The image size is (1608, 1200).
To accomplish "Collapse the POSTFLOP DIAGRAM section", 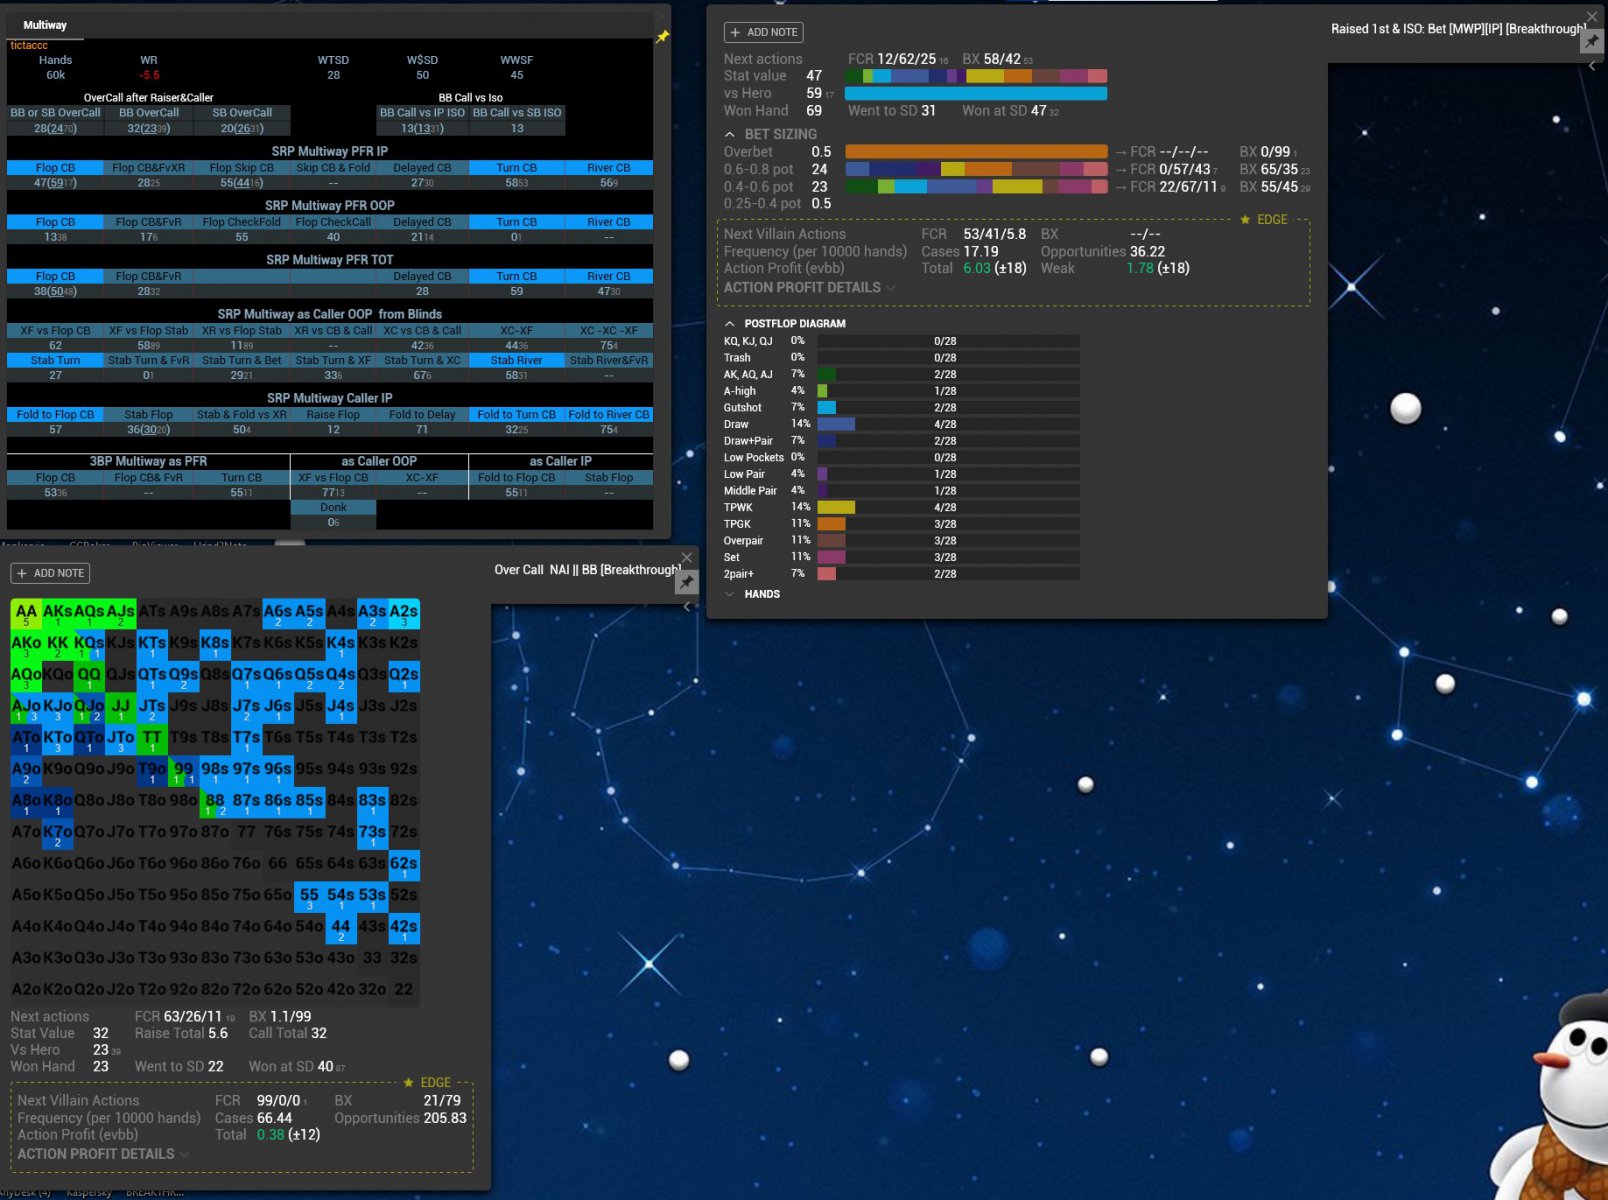I will click(730, 324).
